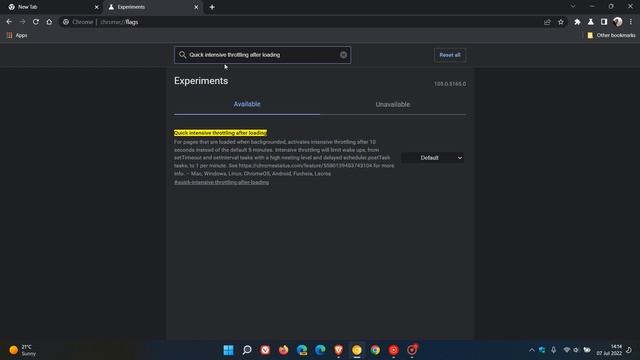Image resolution: width=640 pixels, height=360 pixels.
Task: Toggle the side panel icon
Action: tap(604, 22)
